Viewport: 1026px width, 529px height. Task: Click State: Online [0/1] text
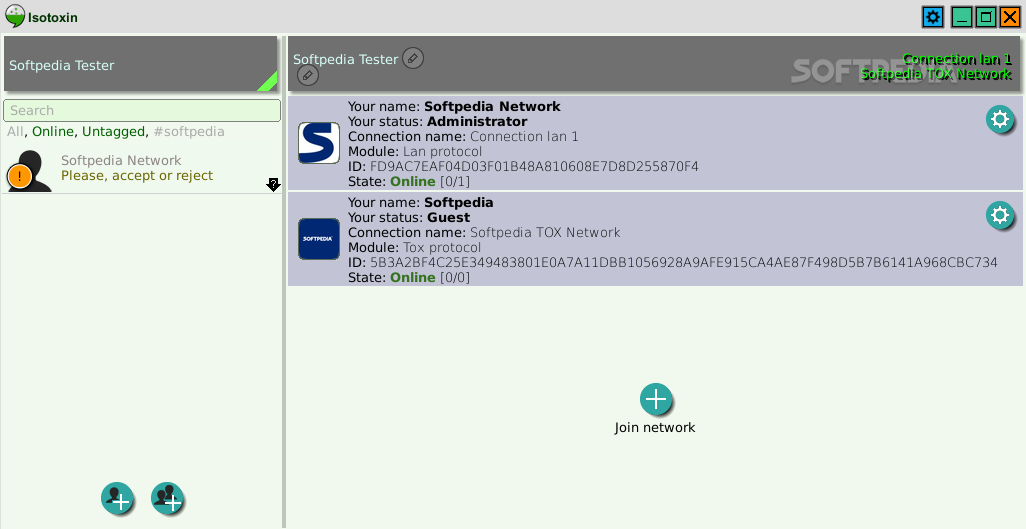pos(409,181)
